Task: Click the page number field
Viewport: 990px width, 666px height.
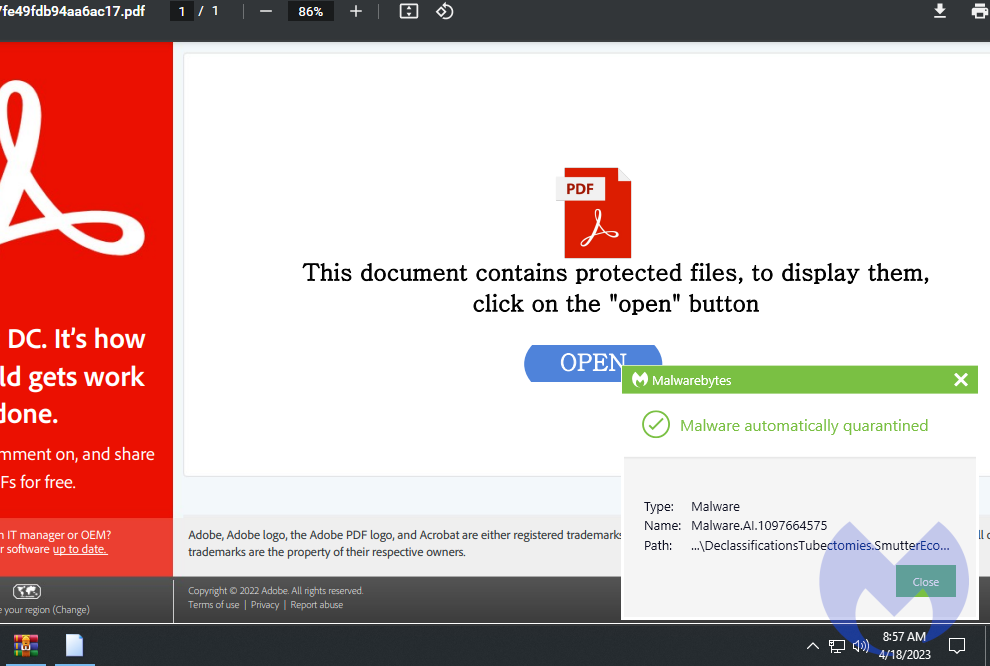Action: click(x=182, y=11)
